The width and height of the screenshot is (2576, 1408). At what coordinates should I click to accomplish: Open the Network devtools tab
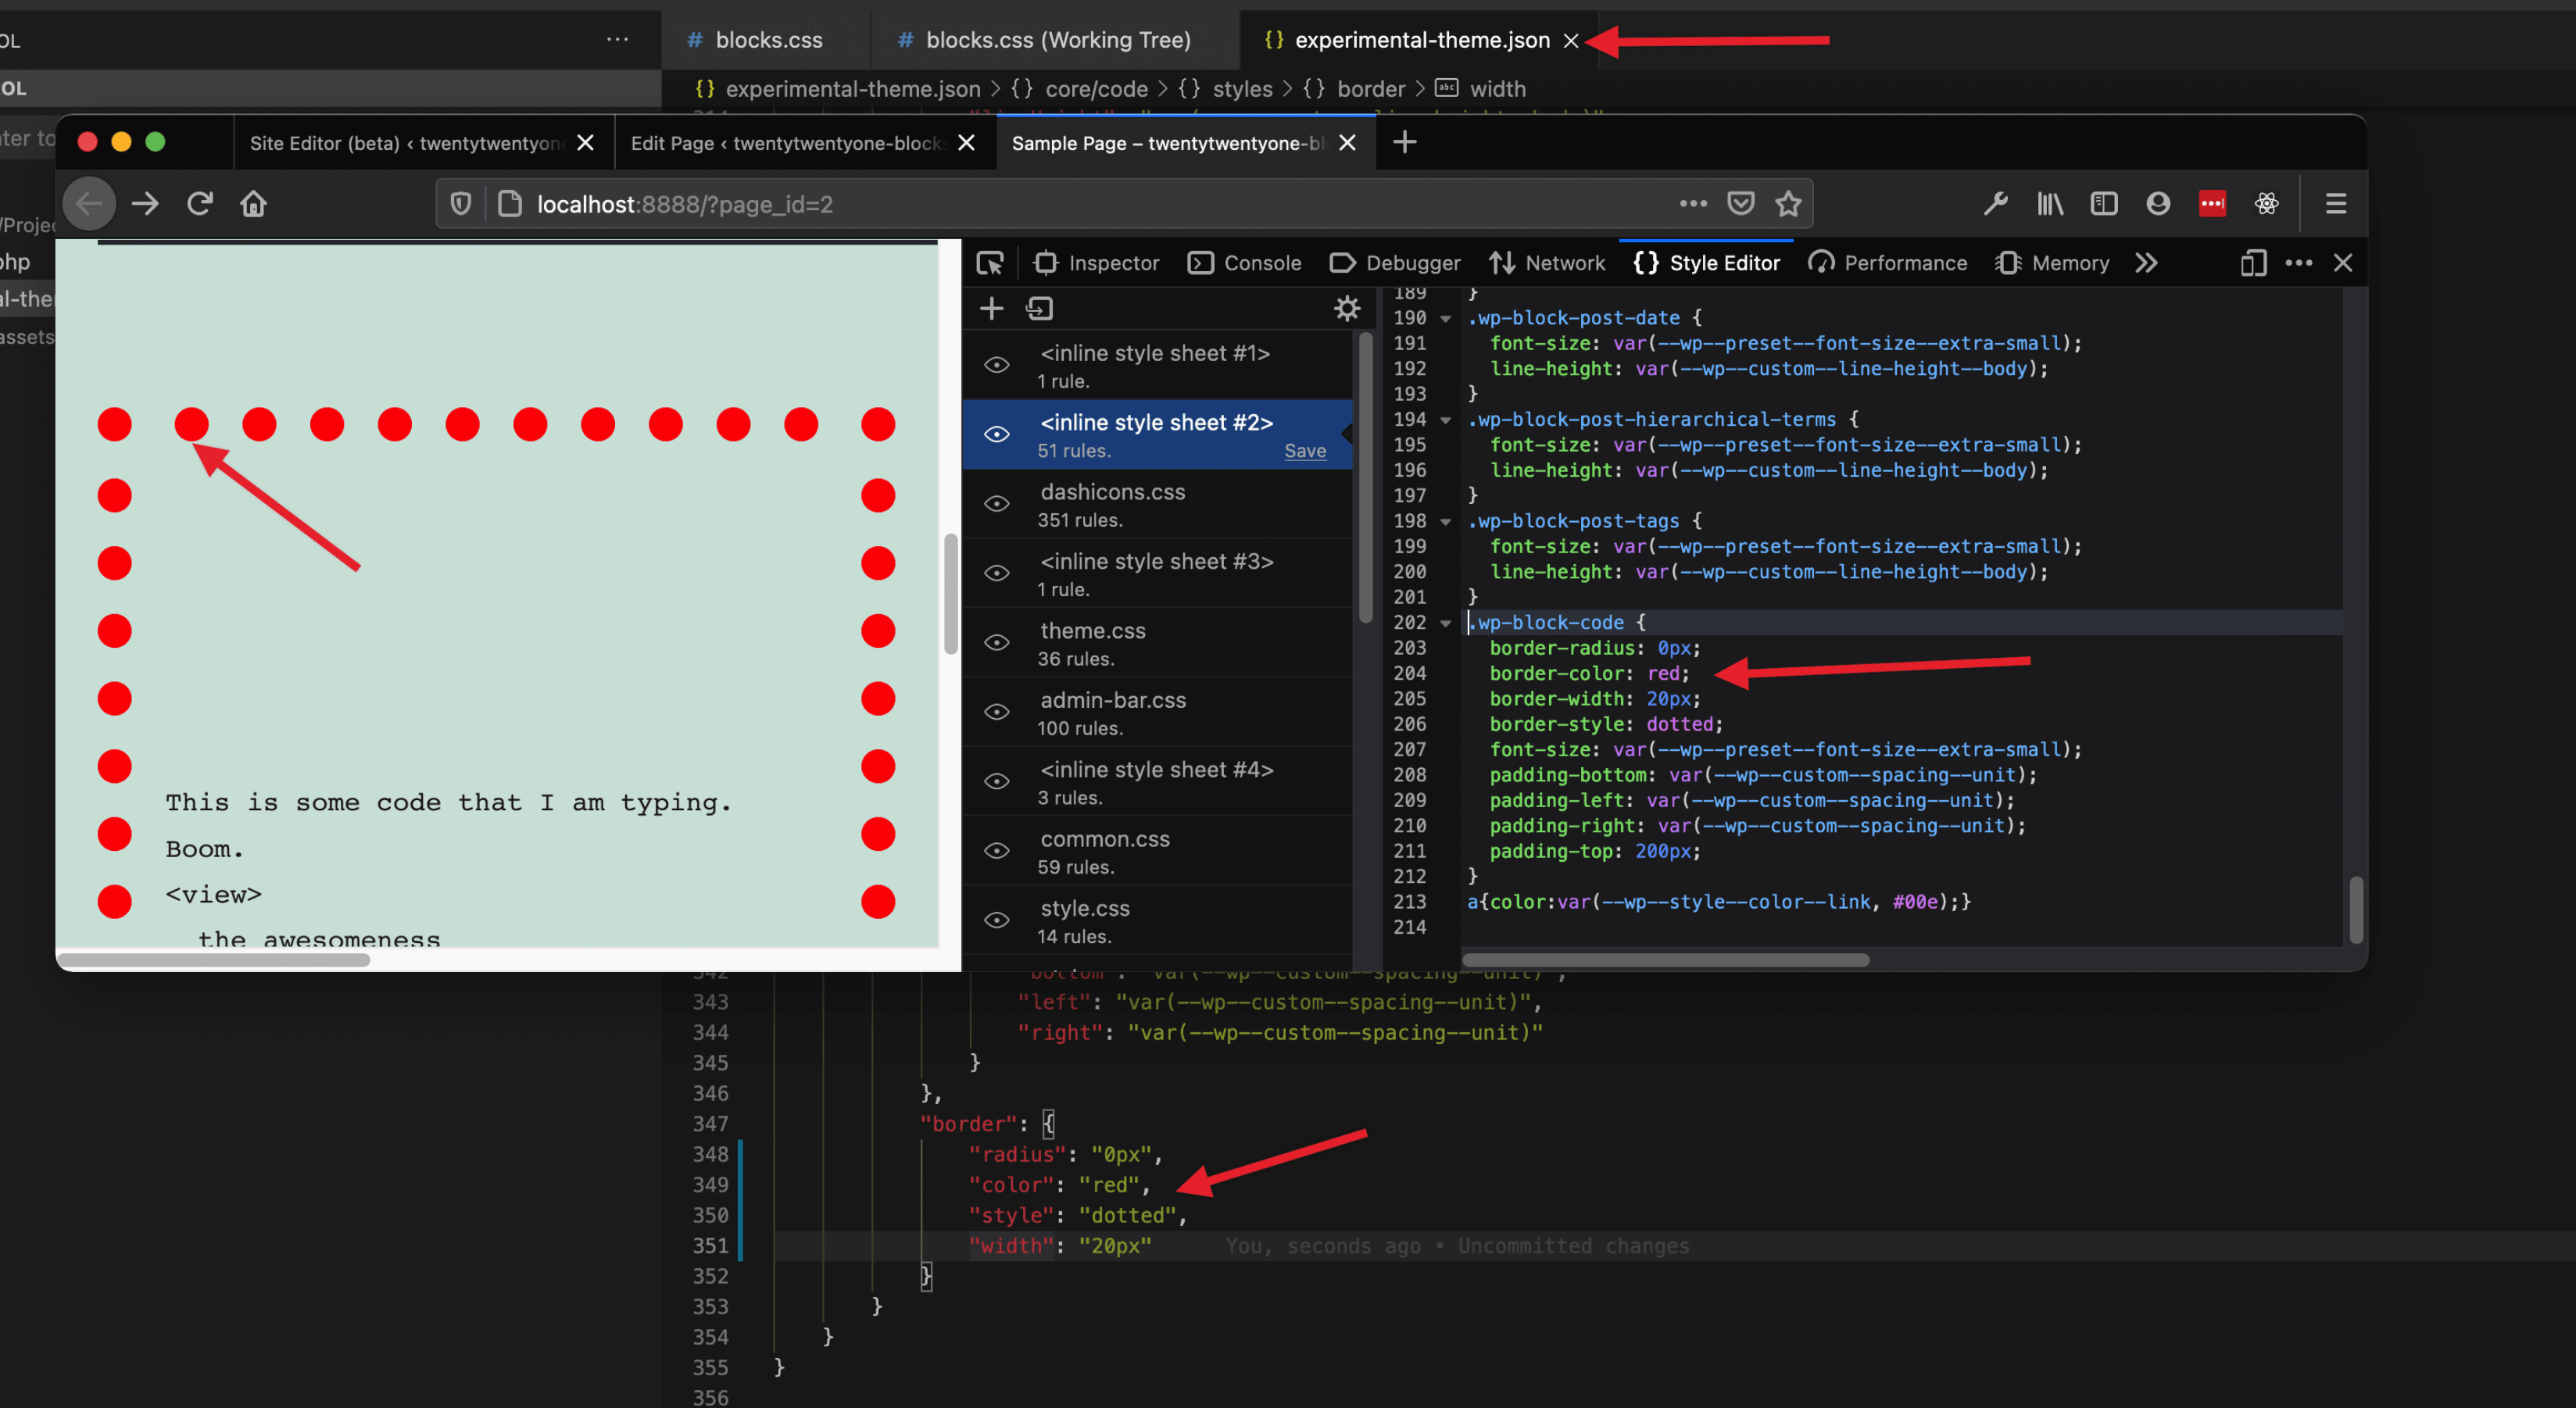pyautogui.click(x=1547, y=263)
